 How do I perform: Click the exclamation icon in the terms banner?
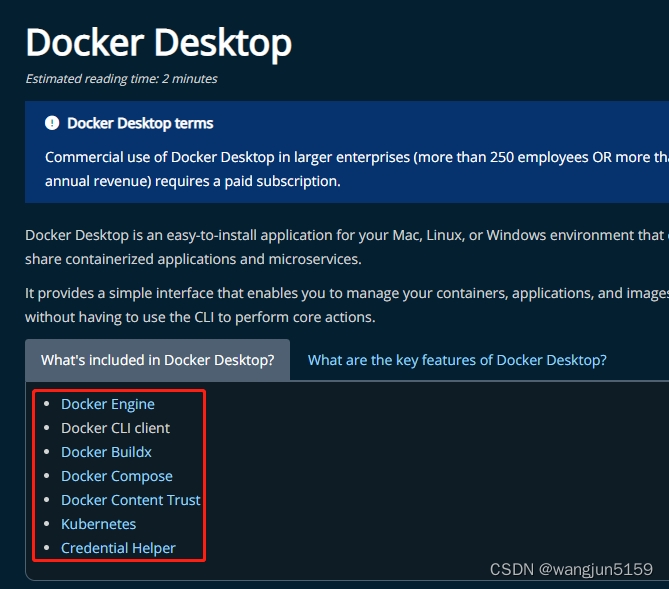tap(52, 123)
